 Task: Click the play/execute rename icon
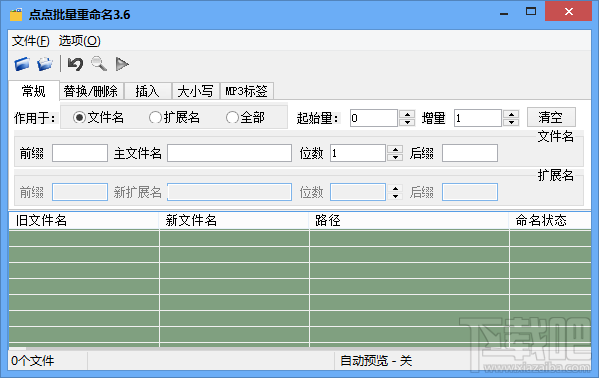tap(122, 64)
